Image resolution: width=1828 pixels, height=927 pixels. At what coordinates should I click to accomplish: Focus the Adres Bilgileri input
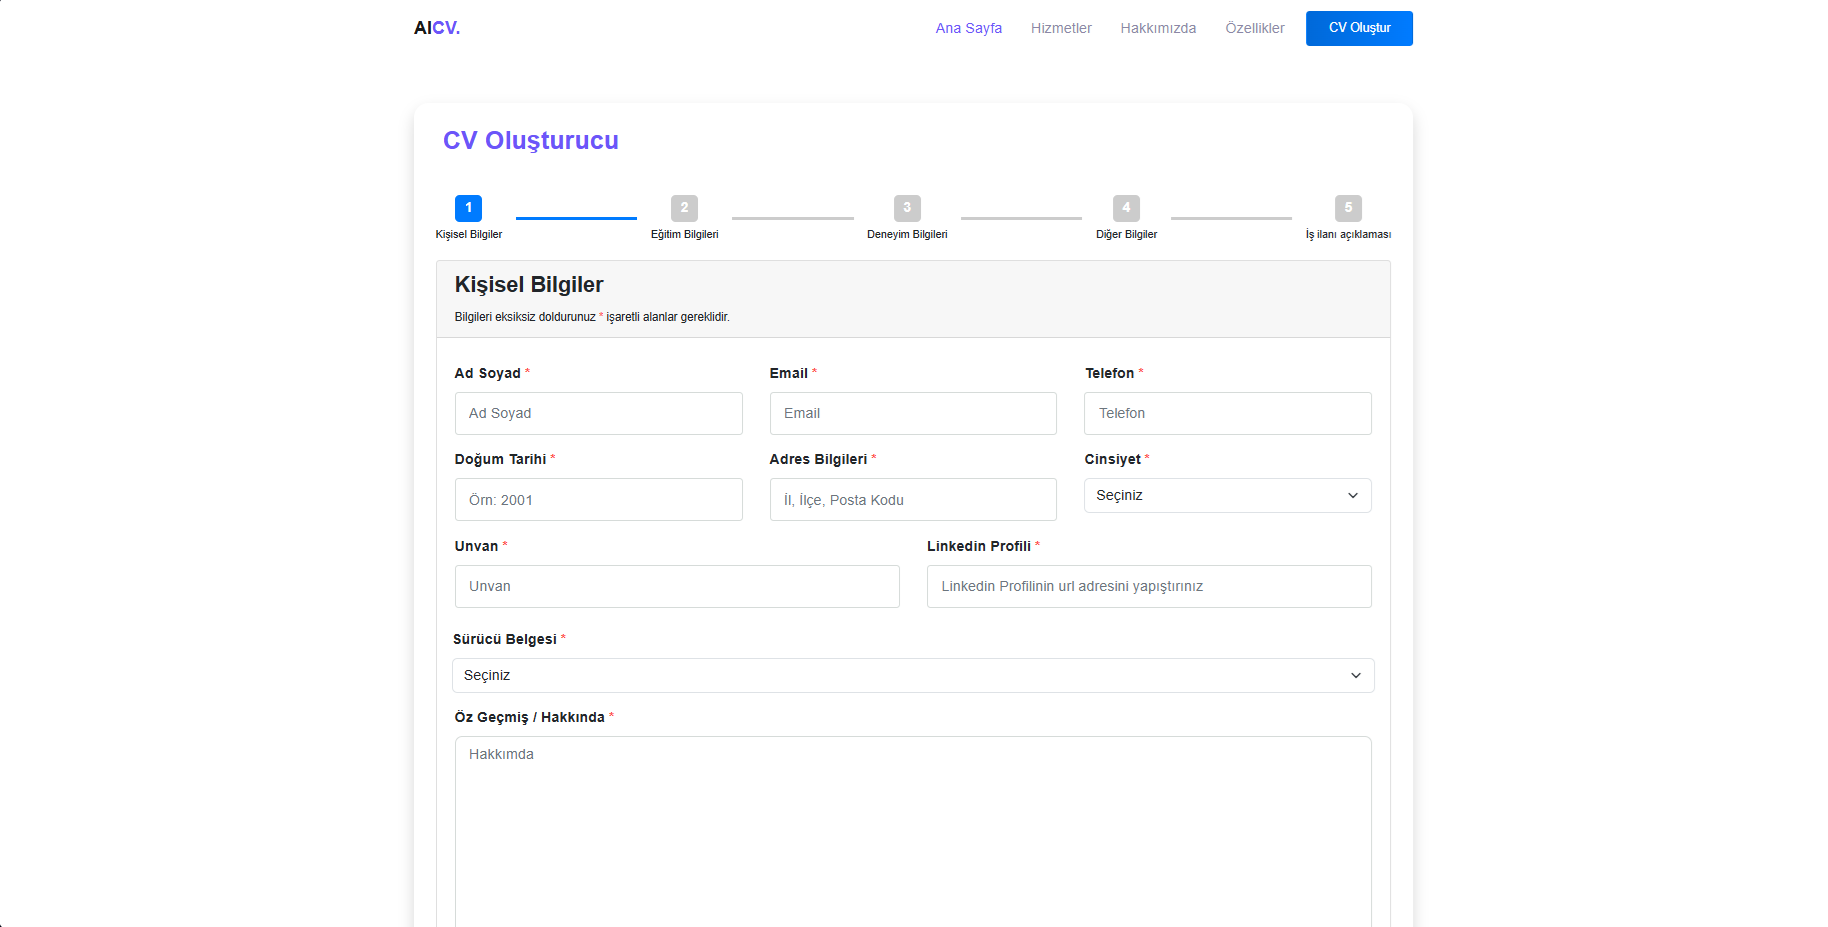(912, 500)
